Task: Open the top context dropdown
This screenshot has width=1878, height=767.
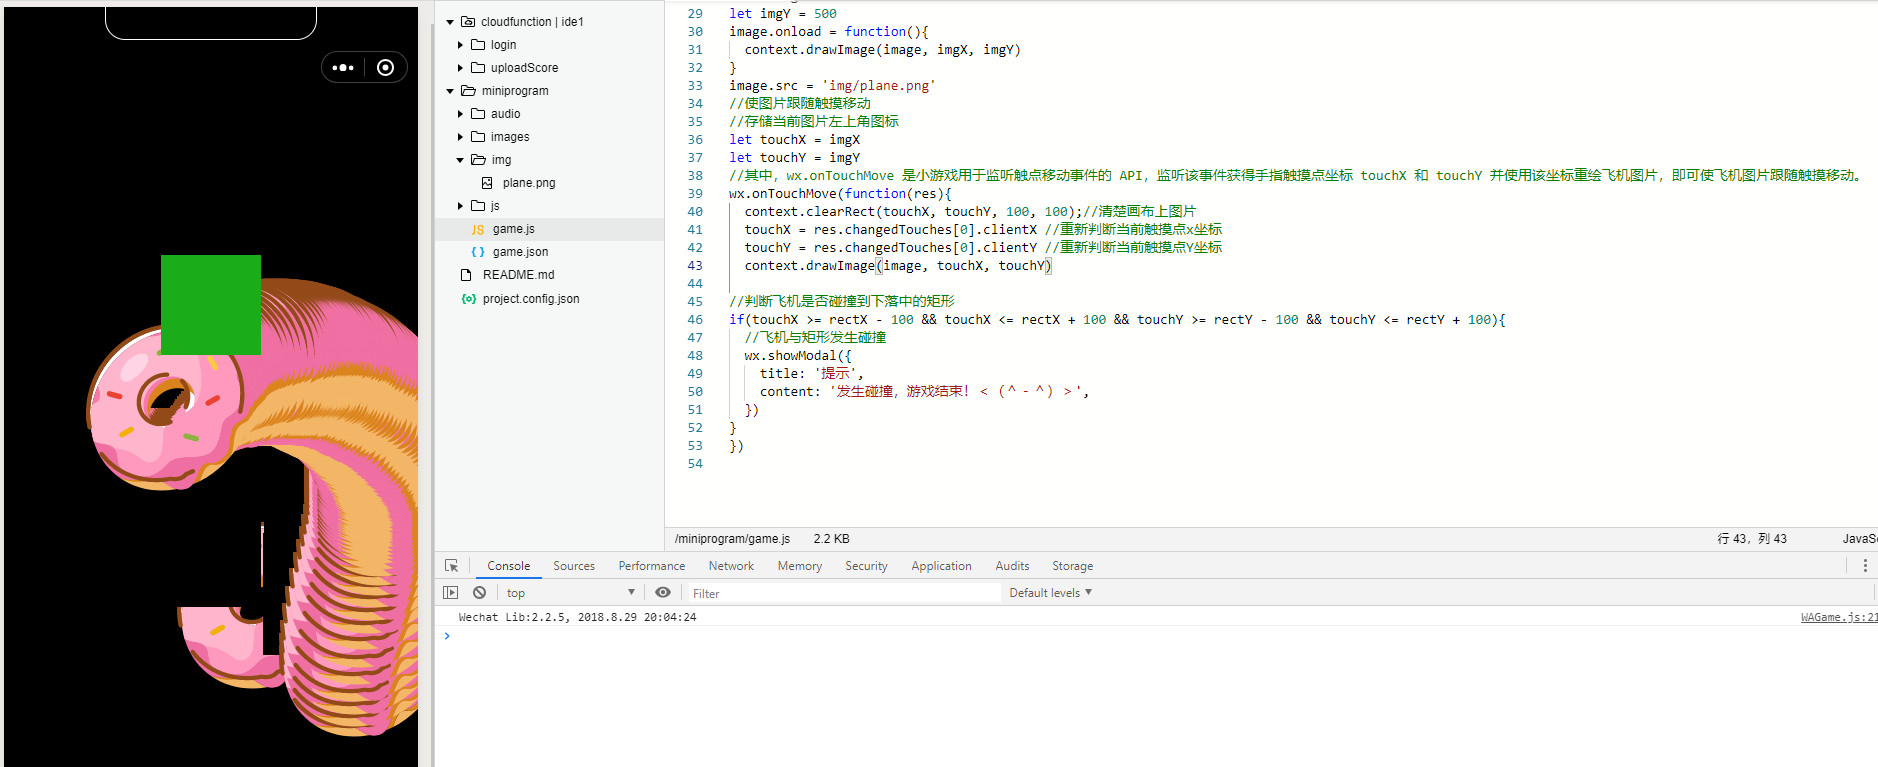Action: pos(570,593)
